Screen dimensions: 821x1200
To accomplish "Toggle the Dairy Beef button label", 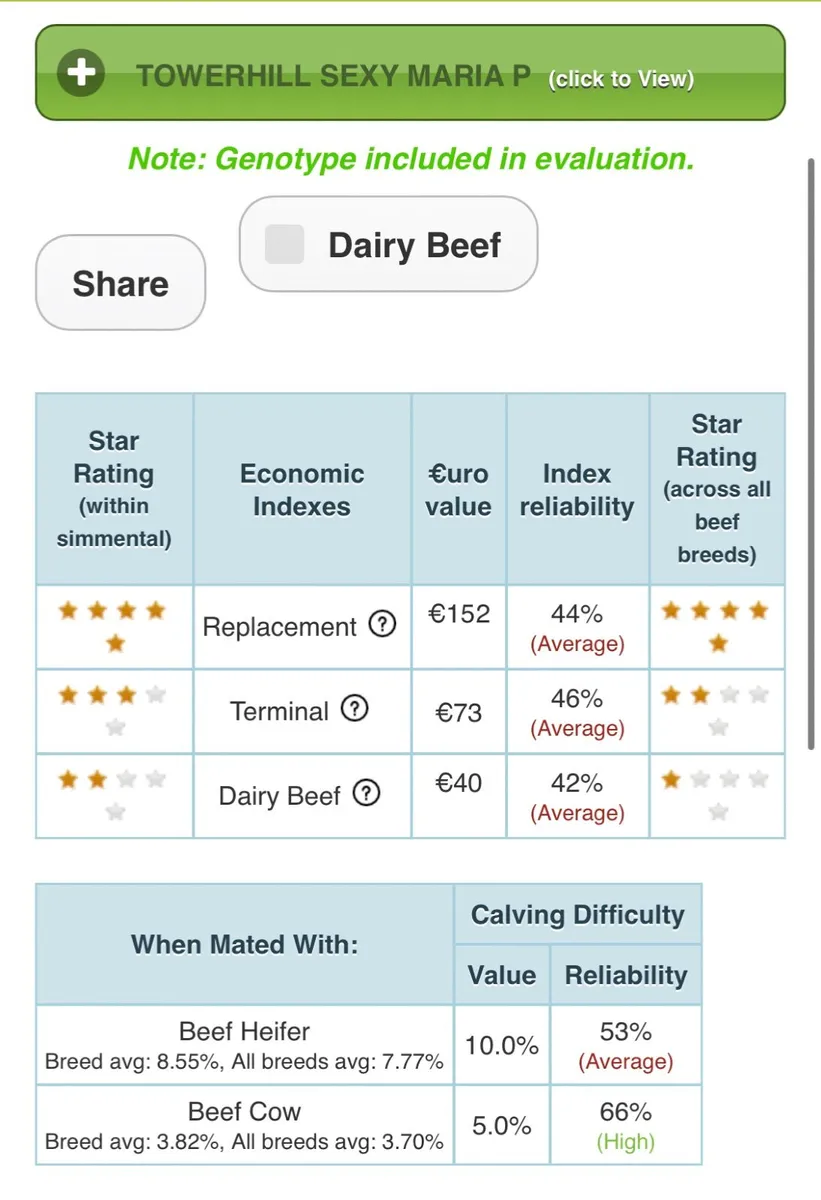I will point(414,245).
